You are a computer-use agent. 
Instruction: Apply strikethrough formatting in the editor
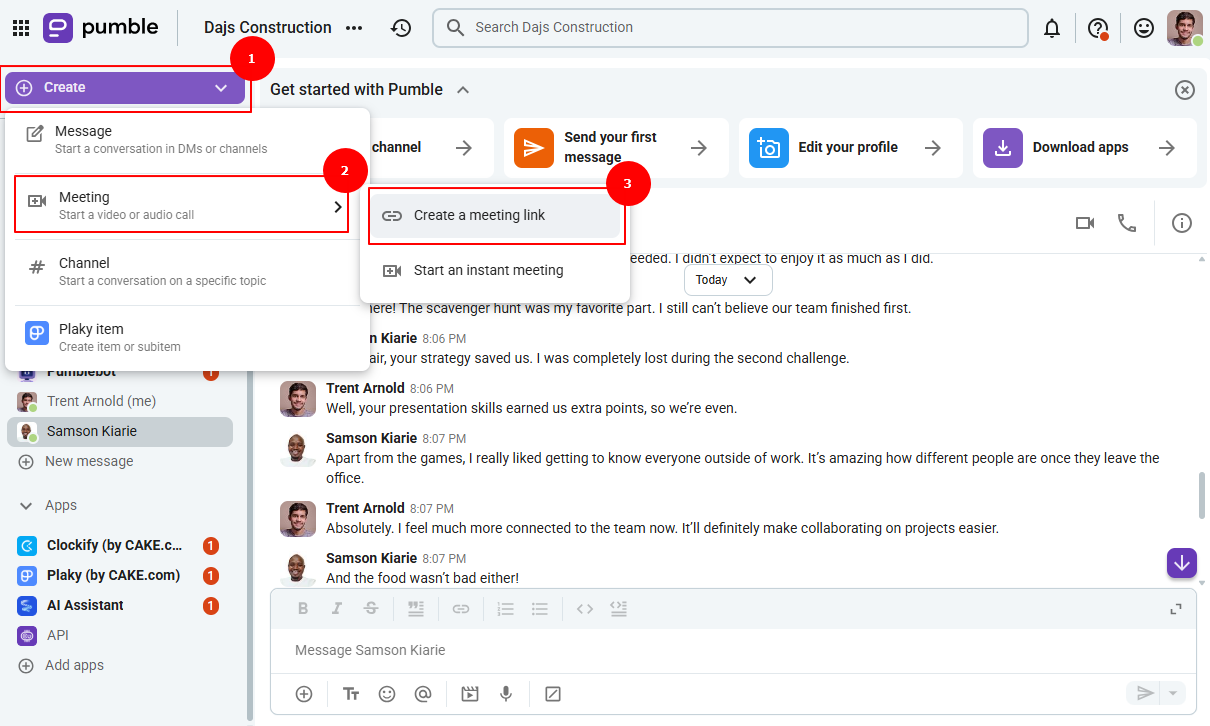pyautogui.click(x=371, y=608)
